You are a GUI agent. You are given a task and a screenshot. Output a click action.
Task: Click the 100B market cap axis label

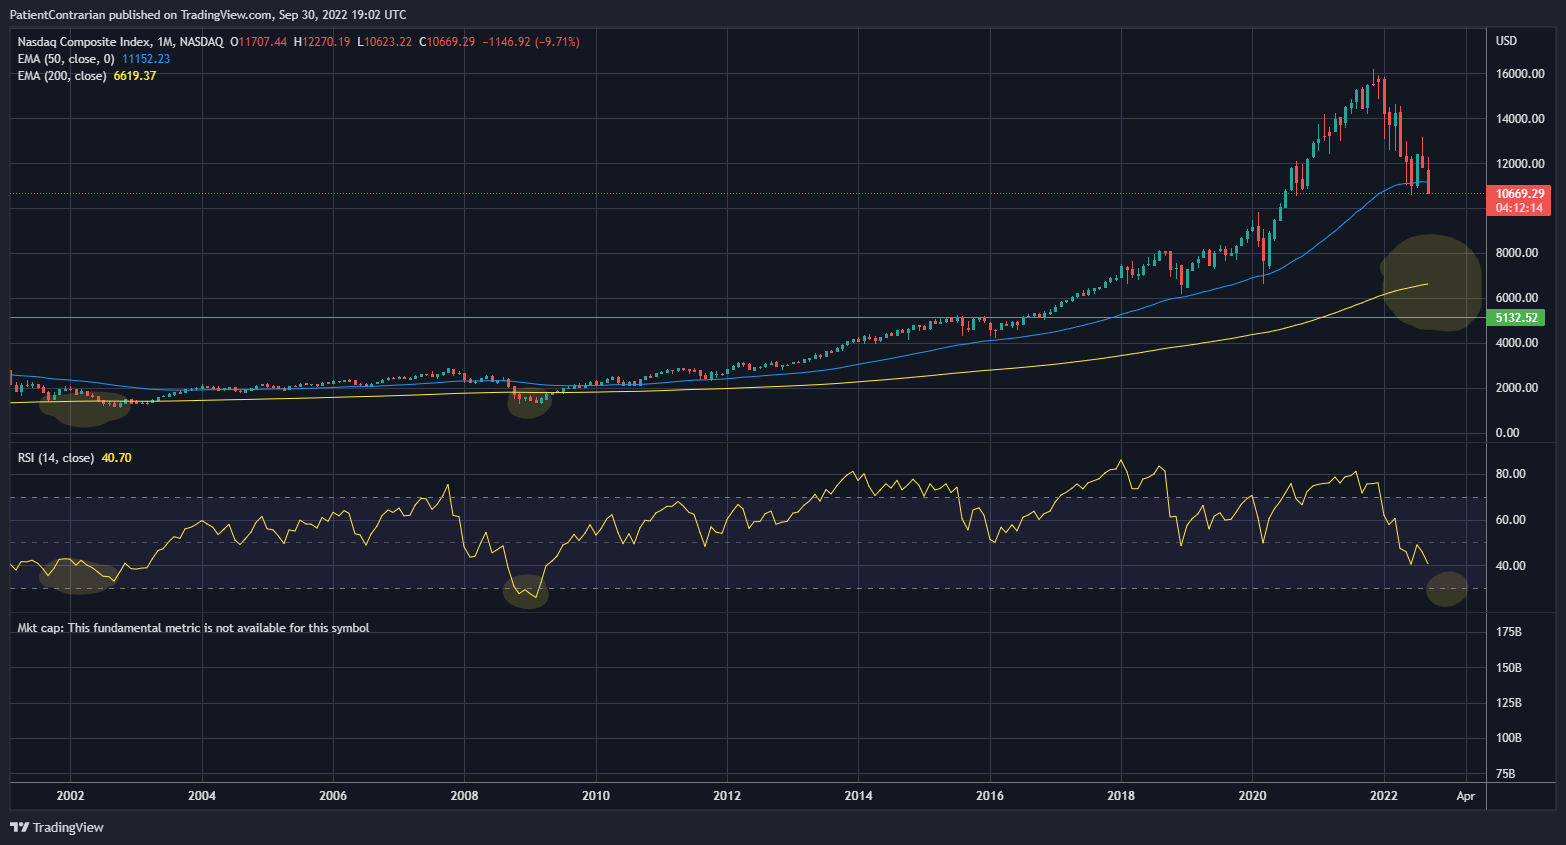point(1509,738)
